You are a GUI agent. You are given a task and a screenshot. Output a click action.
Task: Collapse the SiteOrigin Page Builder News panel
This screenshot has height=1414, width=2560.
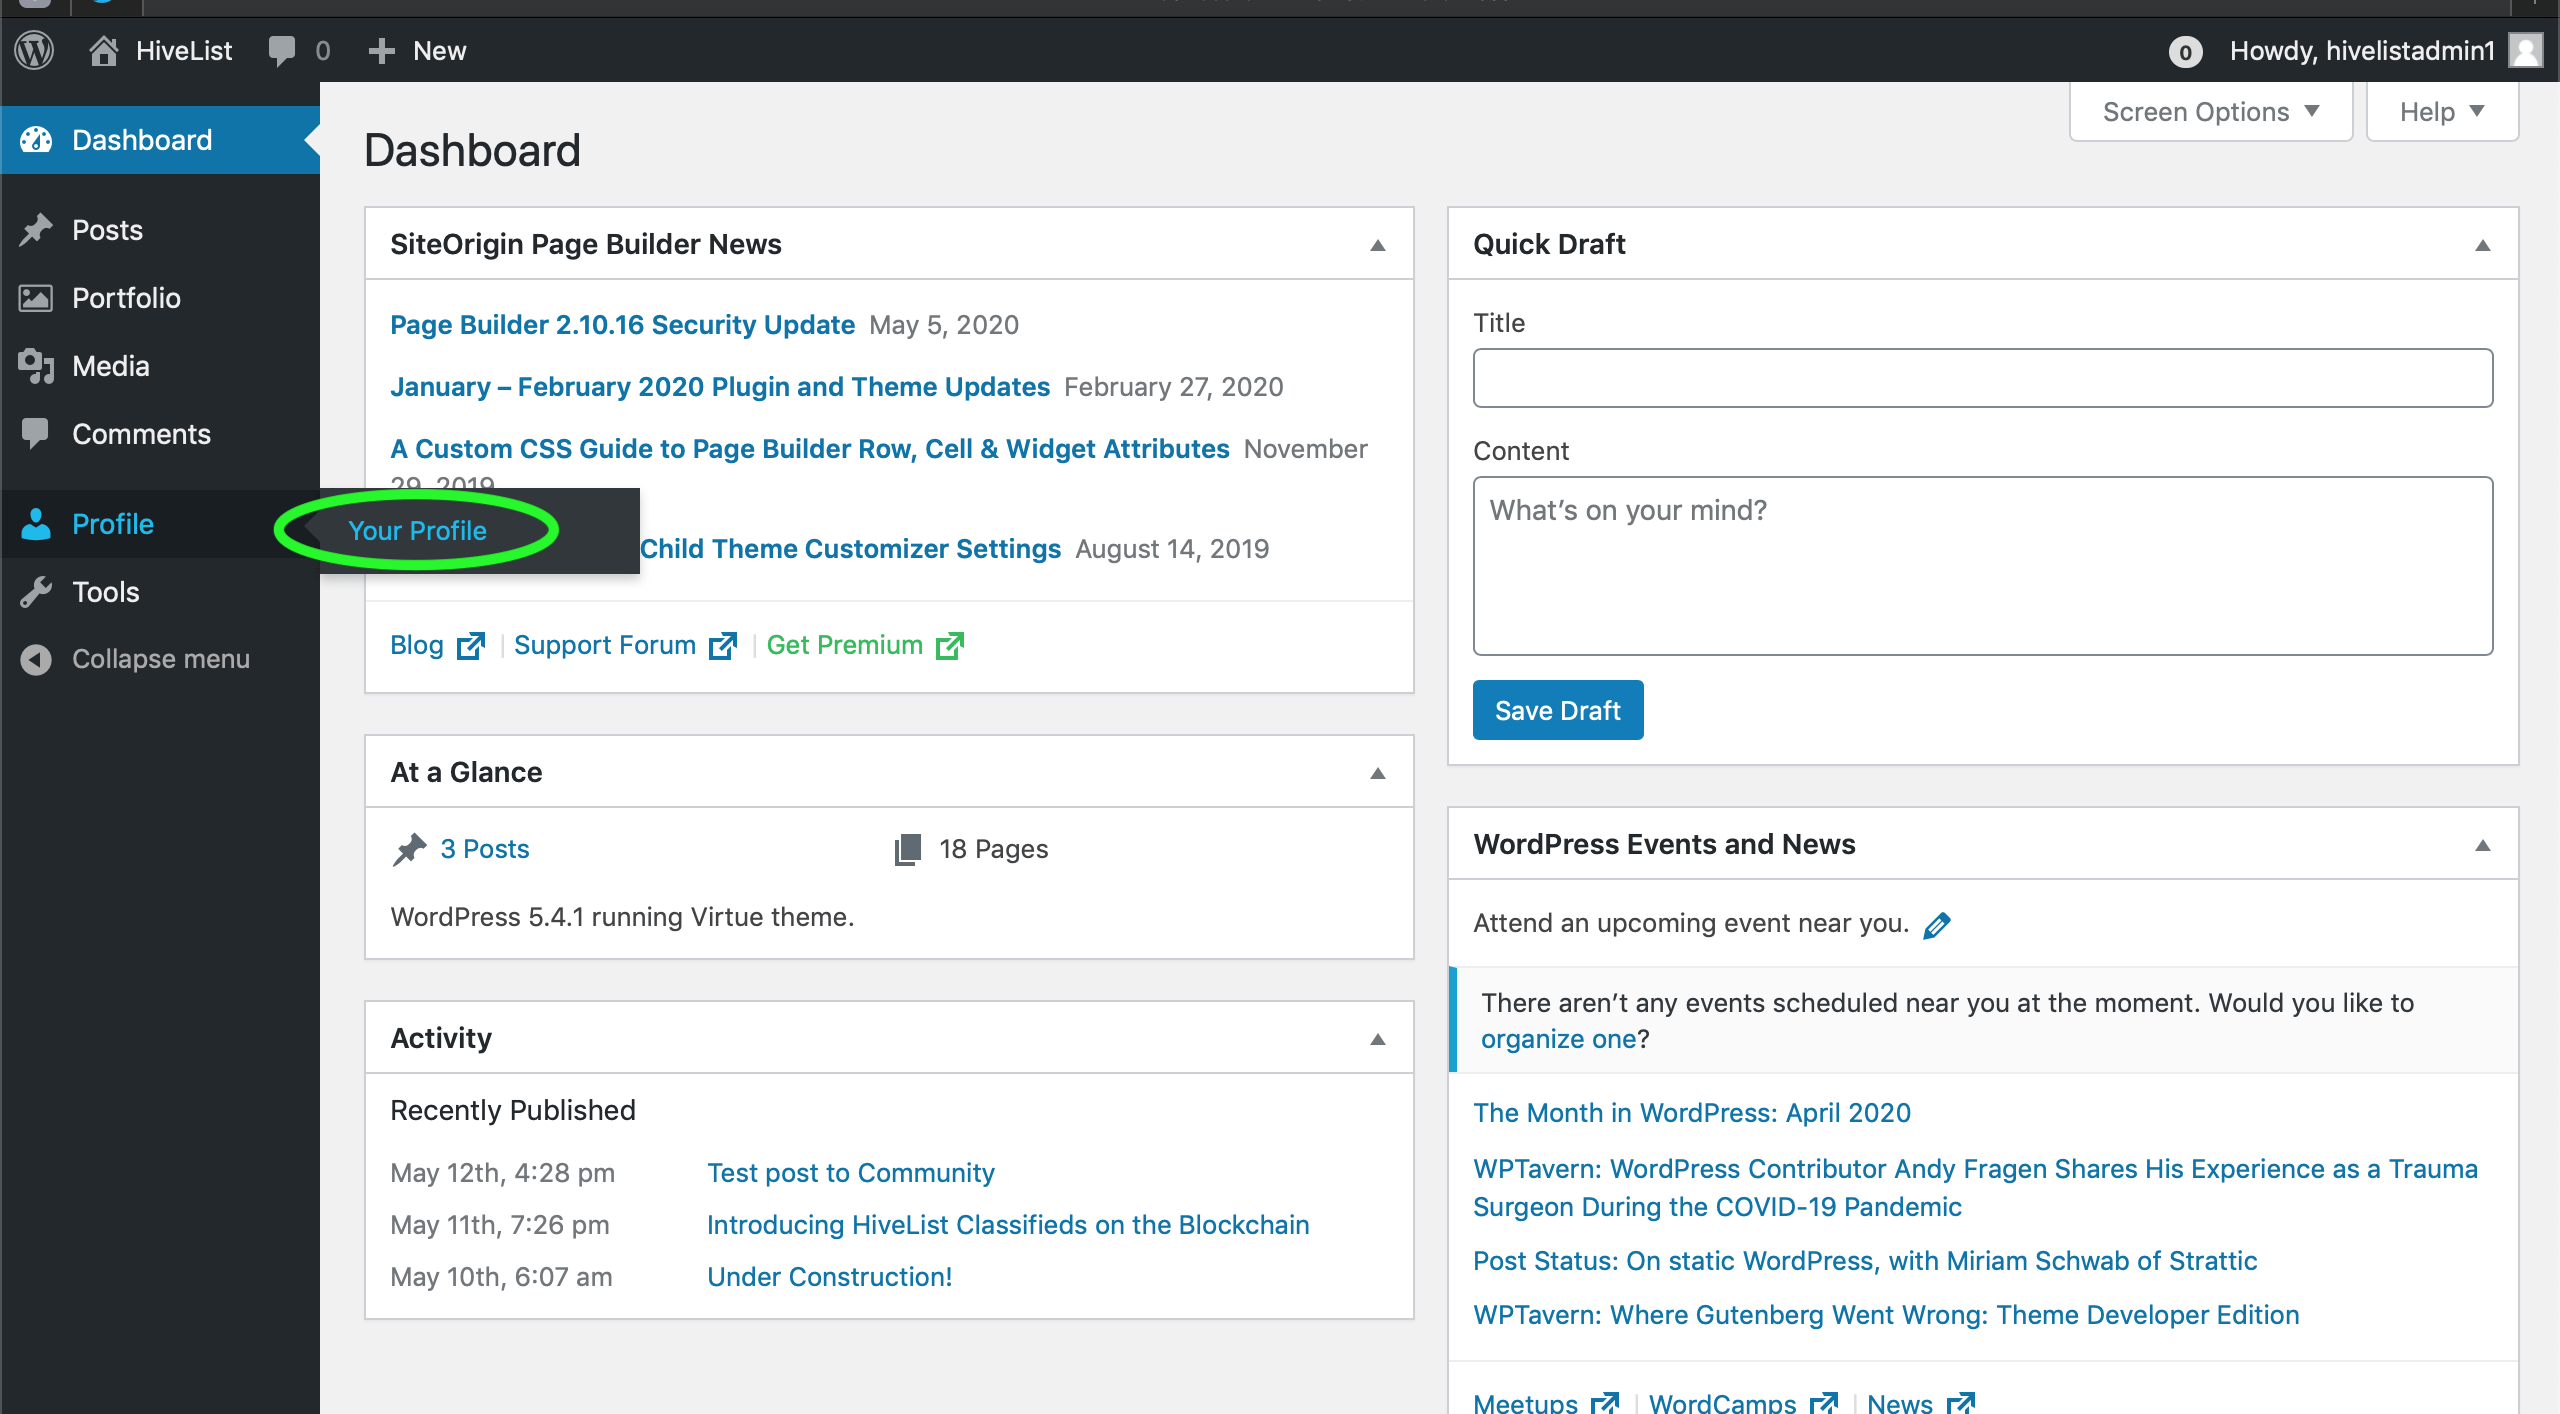pyautogui.click(x=1378, y=245)
